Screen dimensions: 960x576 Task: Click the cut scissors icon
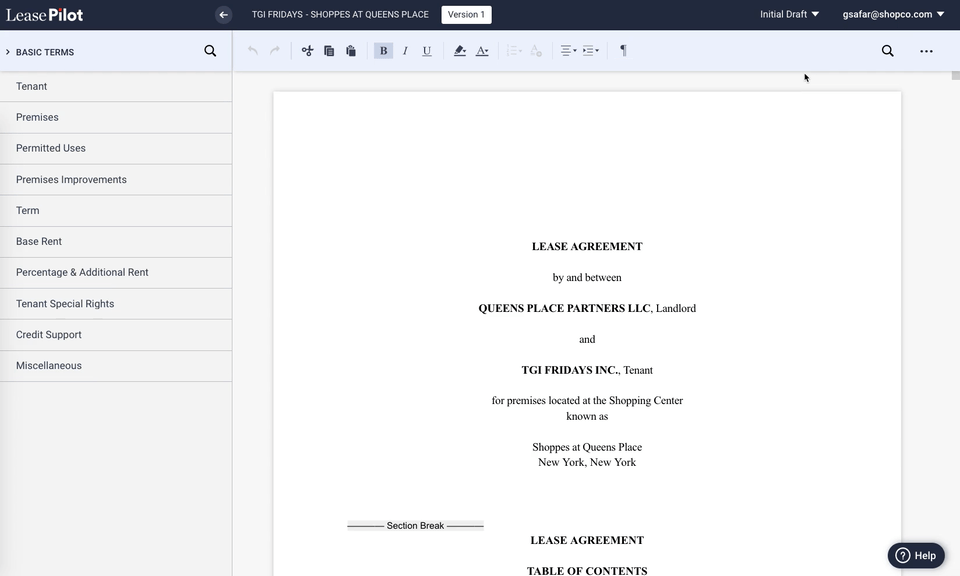pos(307,51)
